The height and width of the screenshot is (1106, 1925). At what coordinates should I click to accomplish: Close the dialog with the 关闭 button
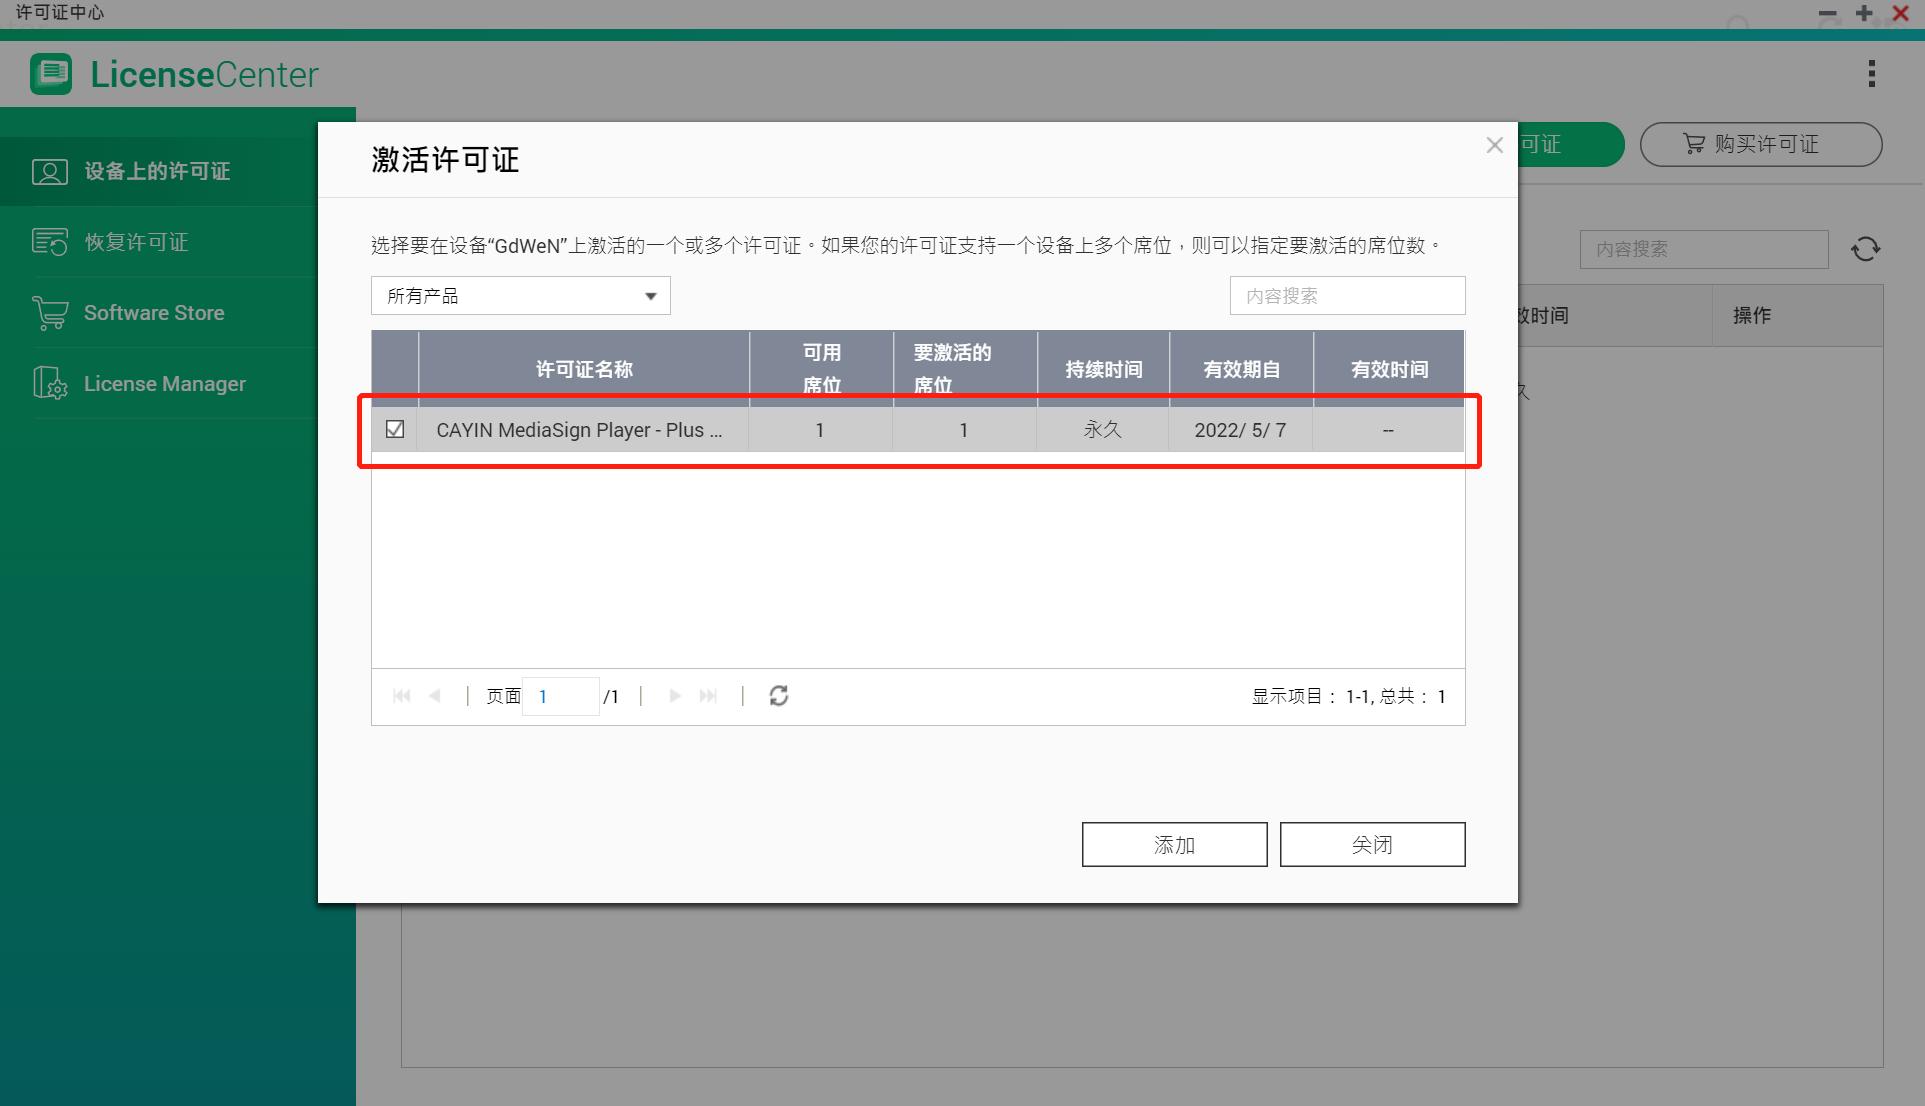(1372, 843)
